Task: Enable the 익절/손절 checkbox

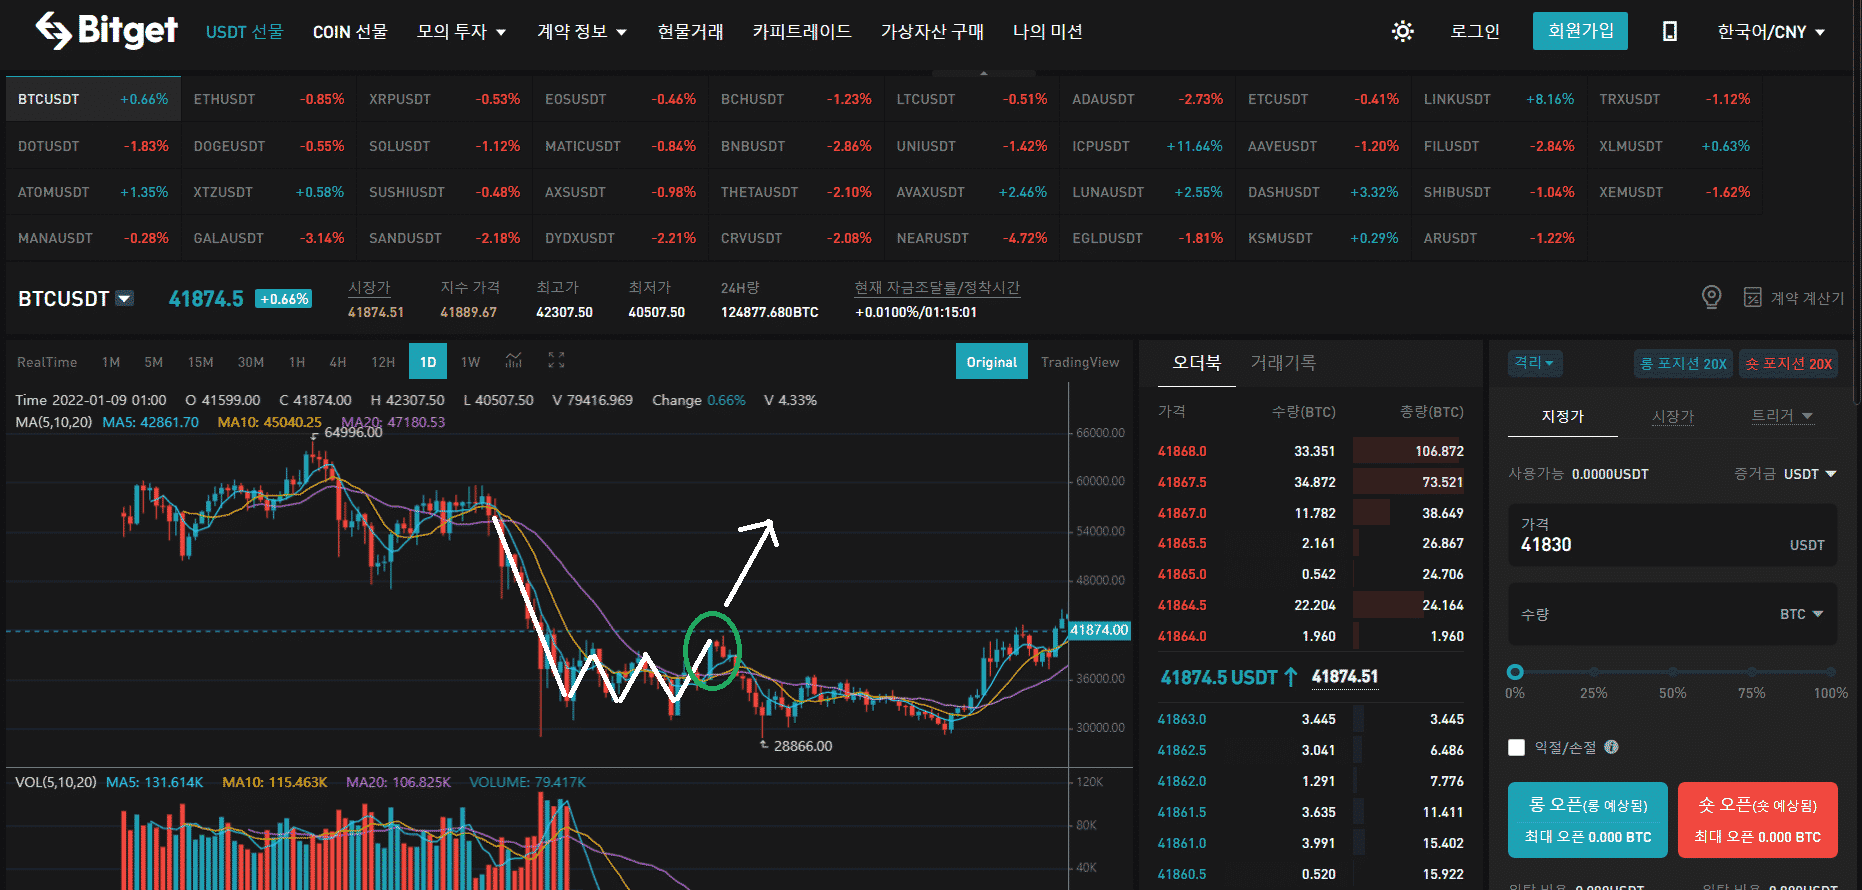Action: click(1516, 748)
